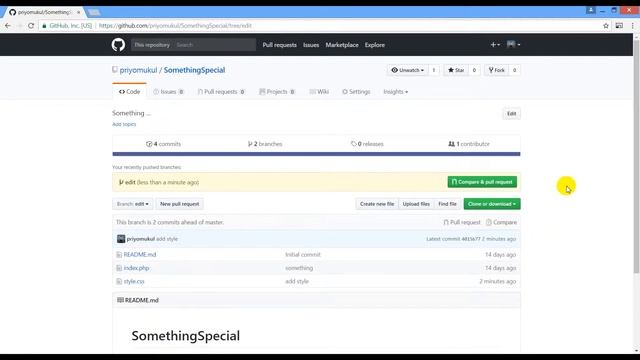Click the Fork count number
The width and height of the screenshot is (640, 360).
point(514,70)
